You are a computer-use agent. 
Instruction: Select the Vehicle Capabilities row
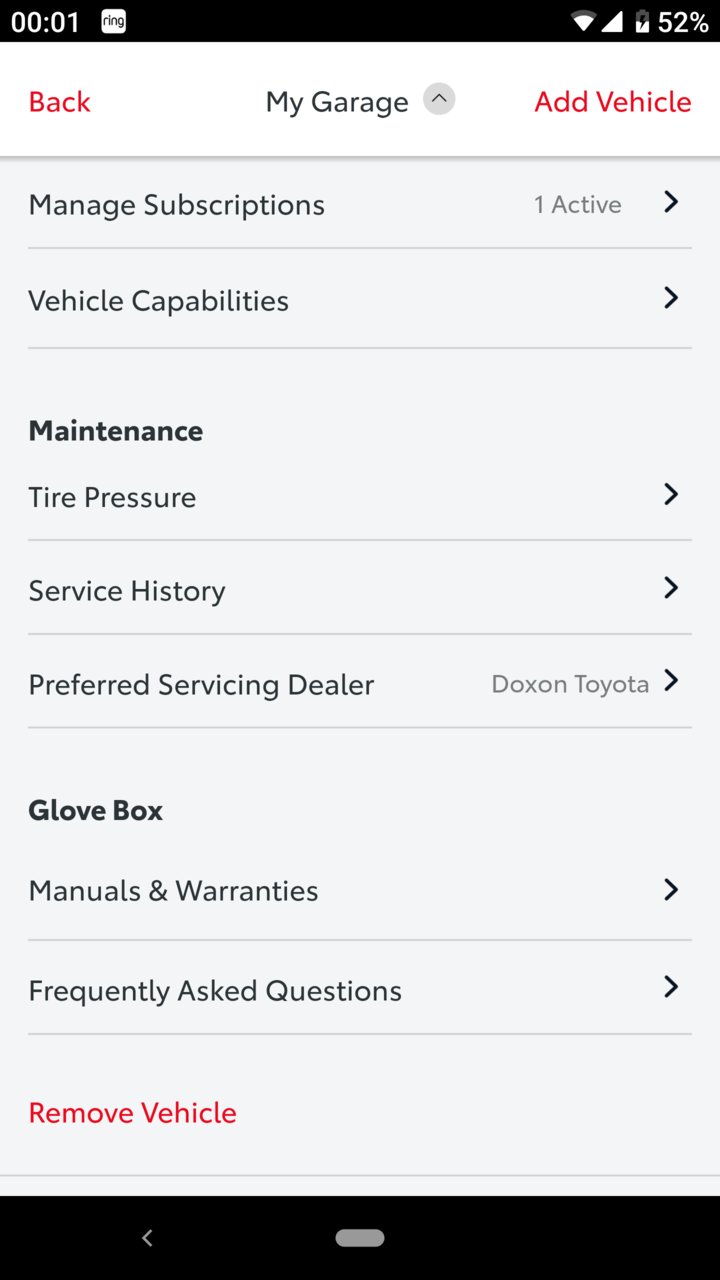[x=360, y=300]
